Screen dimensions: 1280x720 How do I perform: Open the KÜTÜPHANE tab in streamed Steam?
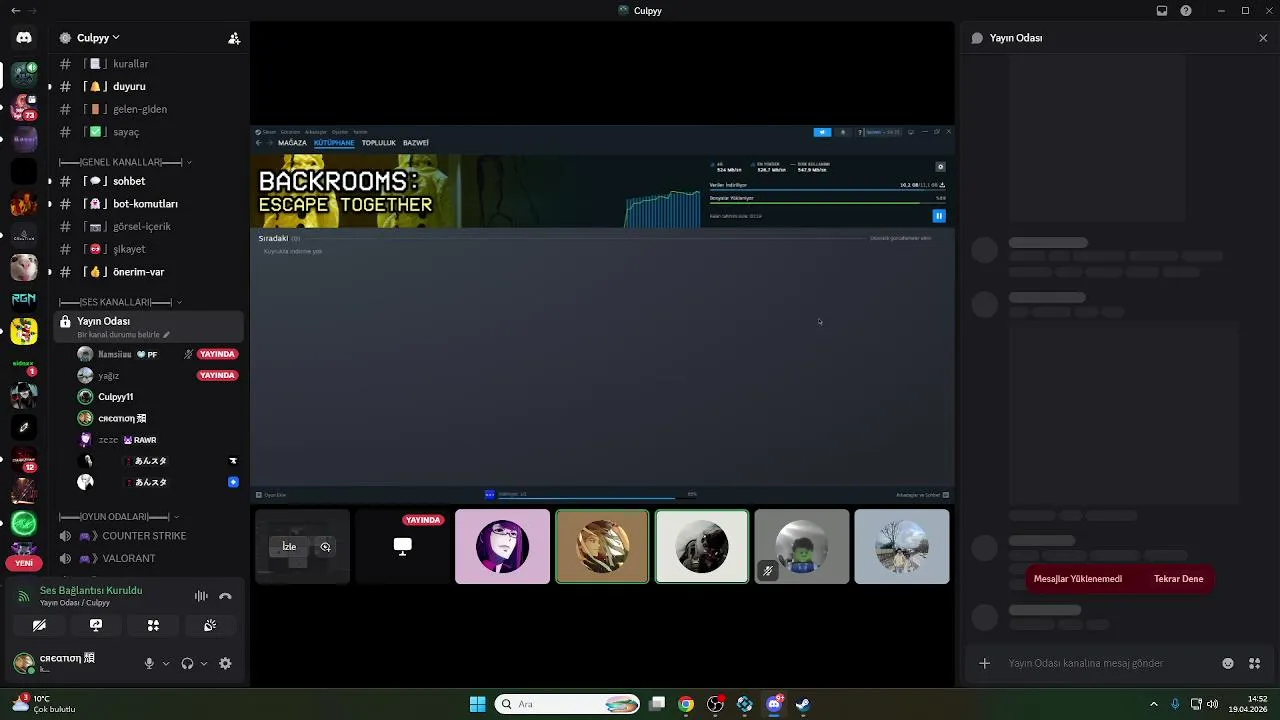pyautogui.click(x=334, y=143)
